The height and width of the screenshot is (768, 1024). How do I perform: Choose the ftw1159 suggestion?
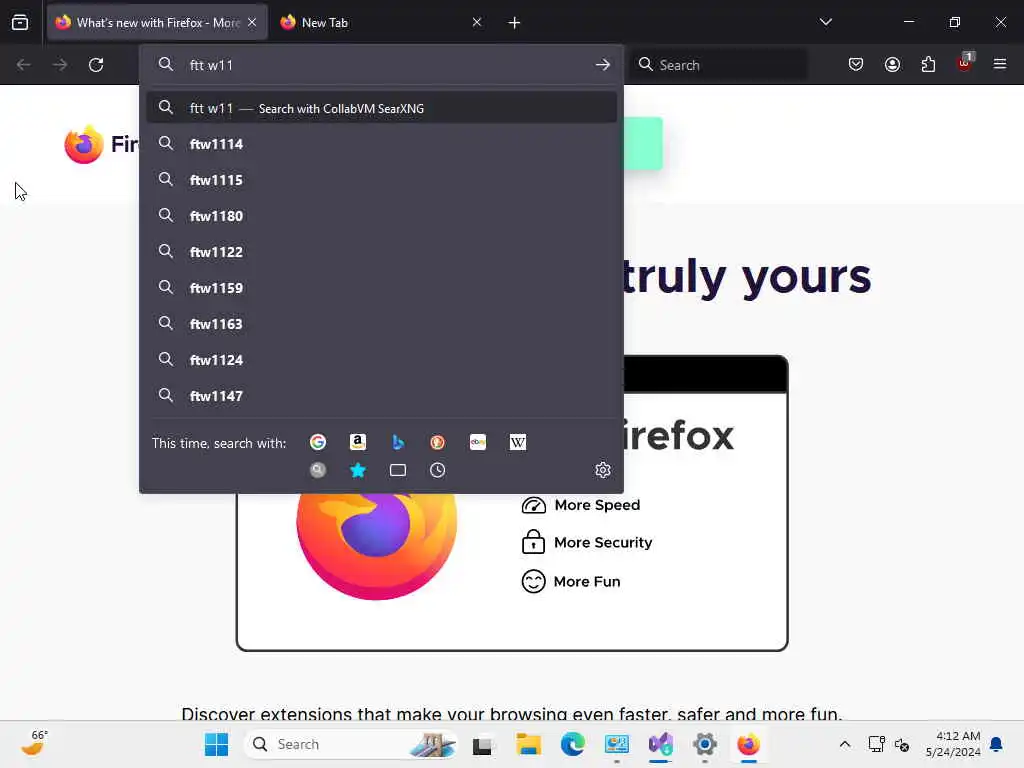[381, 287]
